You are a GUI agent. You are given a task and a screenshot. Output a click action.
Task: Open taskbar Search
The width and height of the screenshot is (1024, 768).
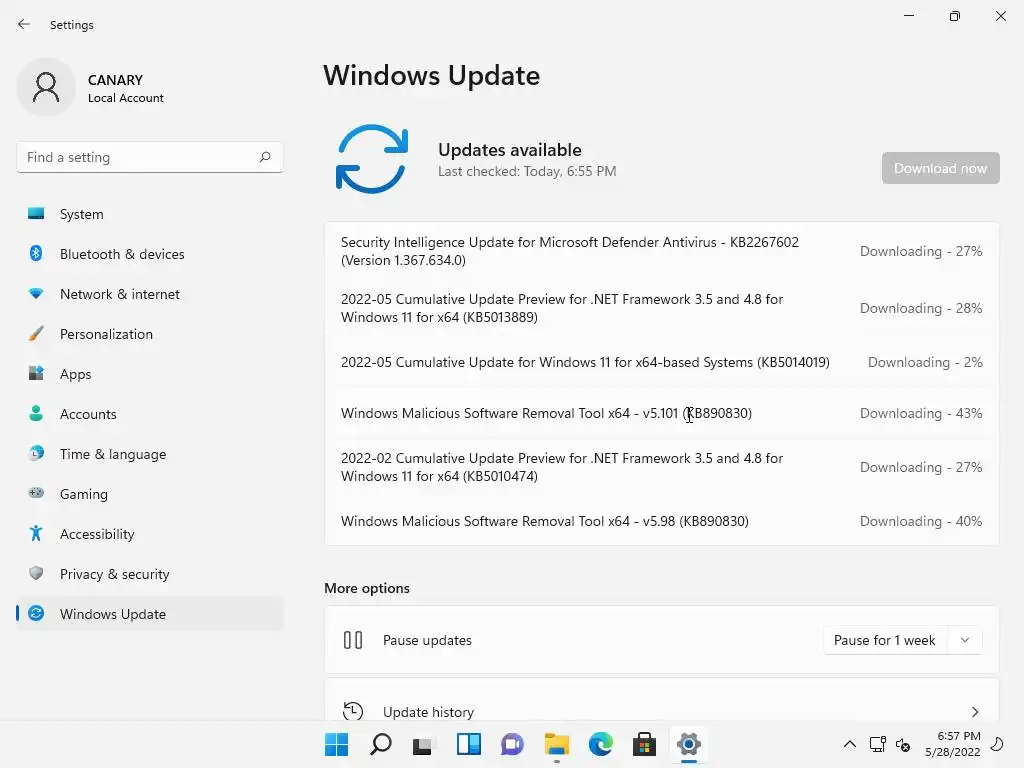click(x=381, y=744)
